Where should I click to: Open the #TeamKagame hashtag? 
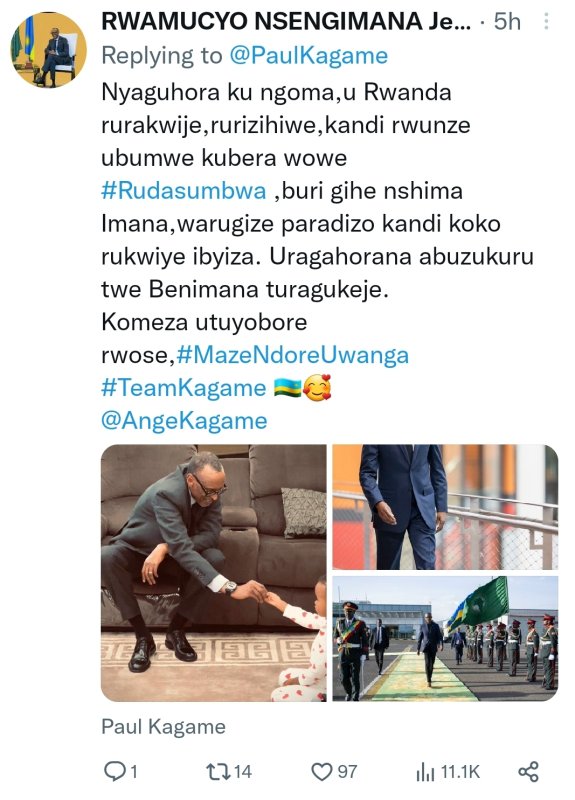184,388
